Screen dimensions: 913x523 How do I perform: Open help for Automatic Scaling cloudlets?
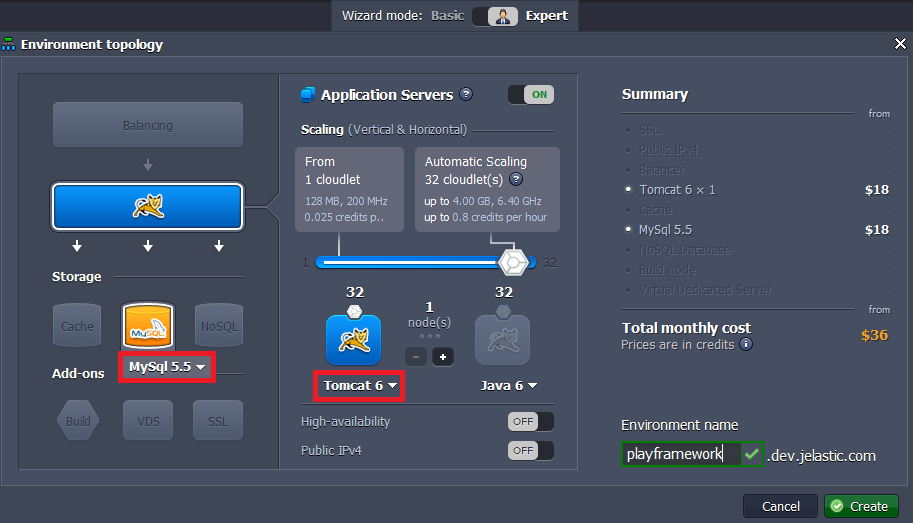pyautogui.click(x=516, y=179)
